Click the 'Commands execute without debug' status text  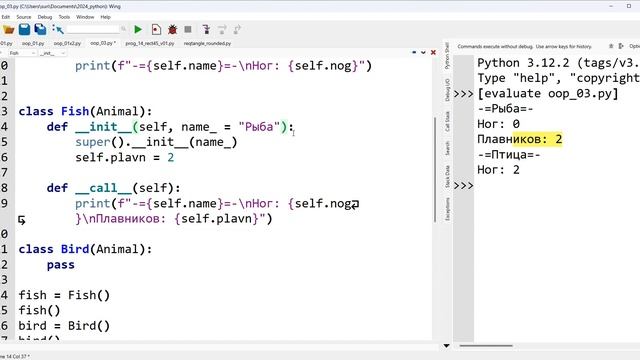[524, 47]
